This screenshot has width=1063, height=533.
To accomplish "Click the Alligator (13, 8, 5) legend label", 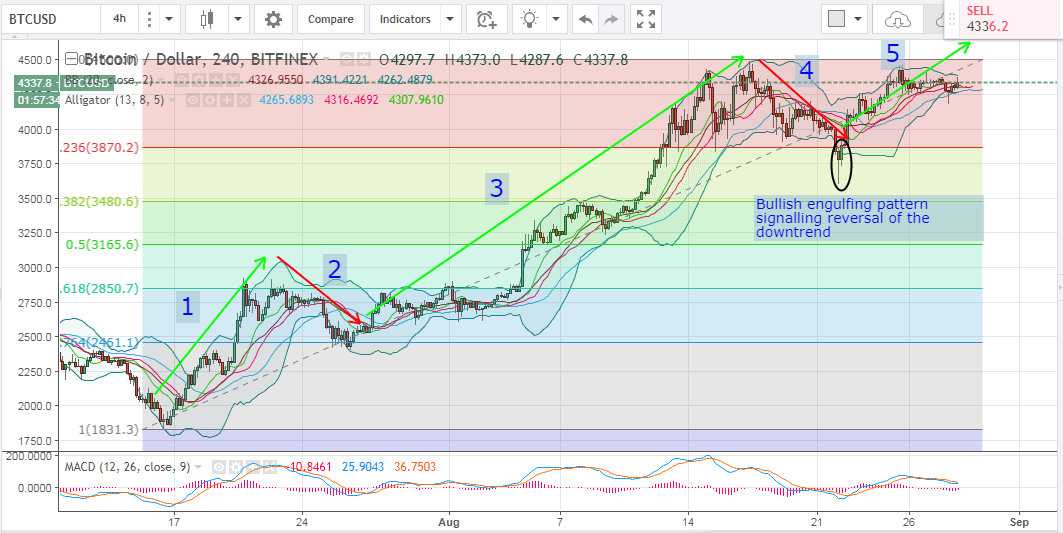I will pyautogui.click(x=114, y=100).
